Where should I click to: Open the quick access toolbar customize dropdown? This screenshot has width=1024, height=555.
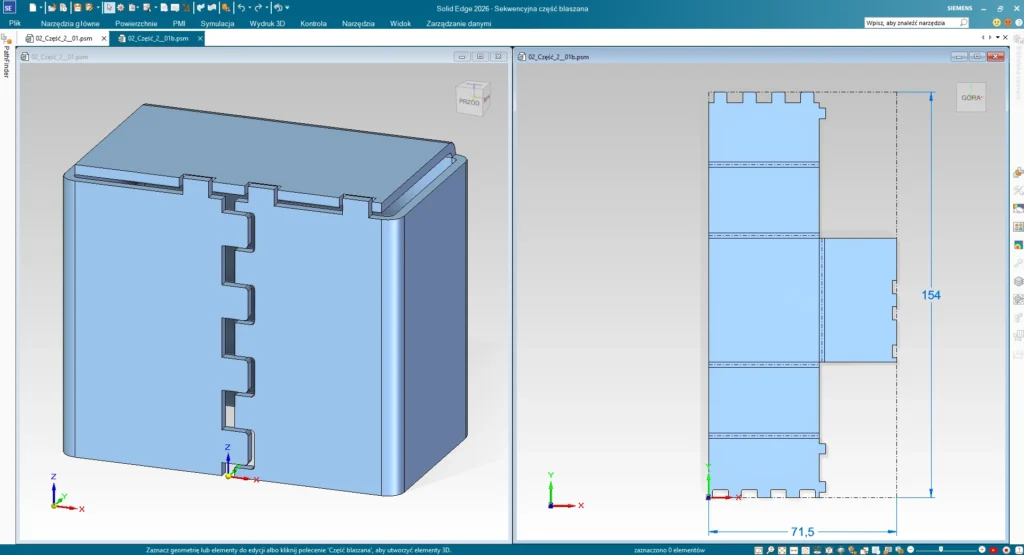[x=289, y=7]
